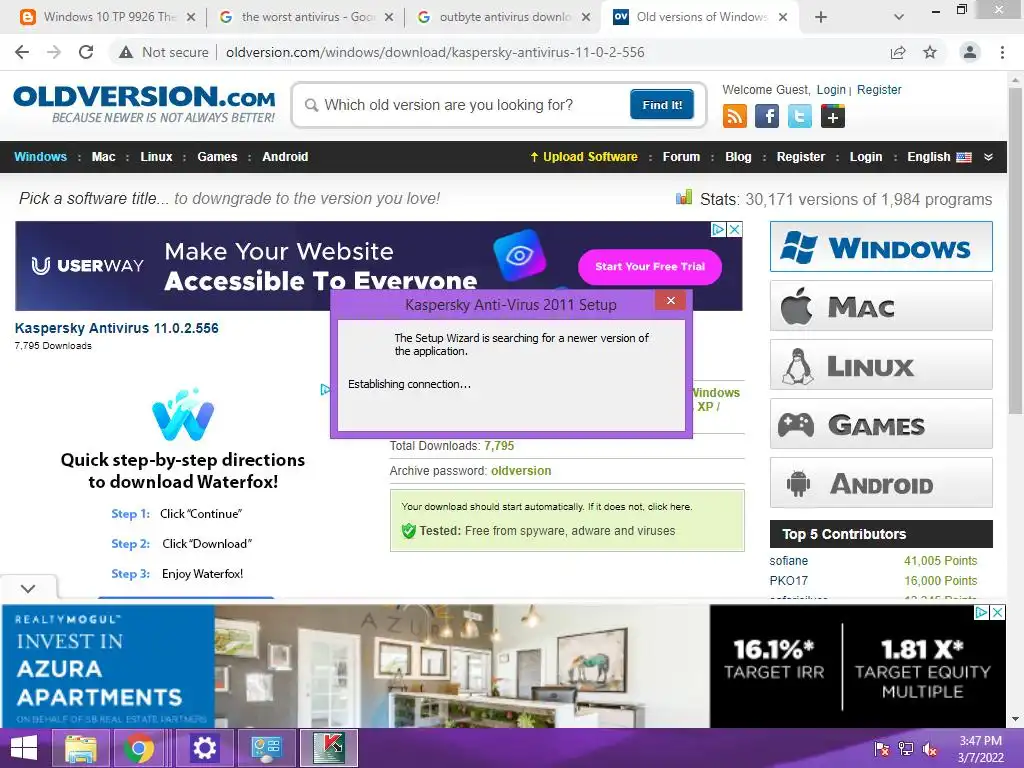Switch to Chrome in taskbar
This screenshot has width=1024, height=768.
(x=139, y=748)
